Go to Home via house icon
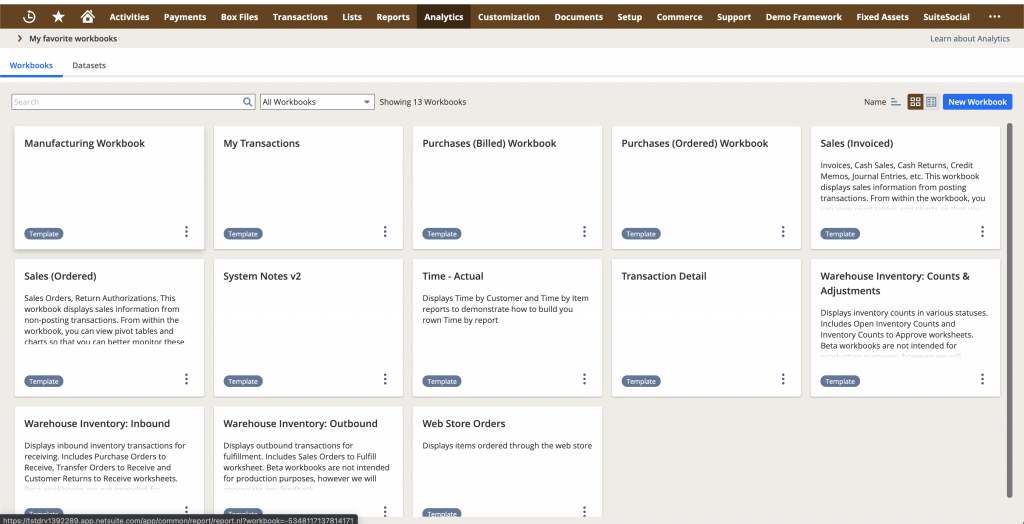Screen dimensions: 1024x524 (x=87, y=17)
